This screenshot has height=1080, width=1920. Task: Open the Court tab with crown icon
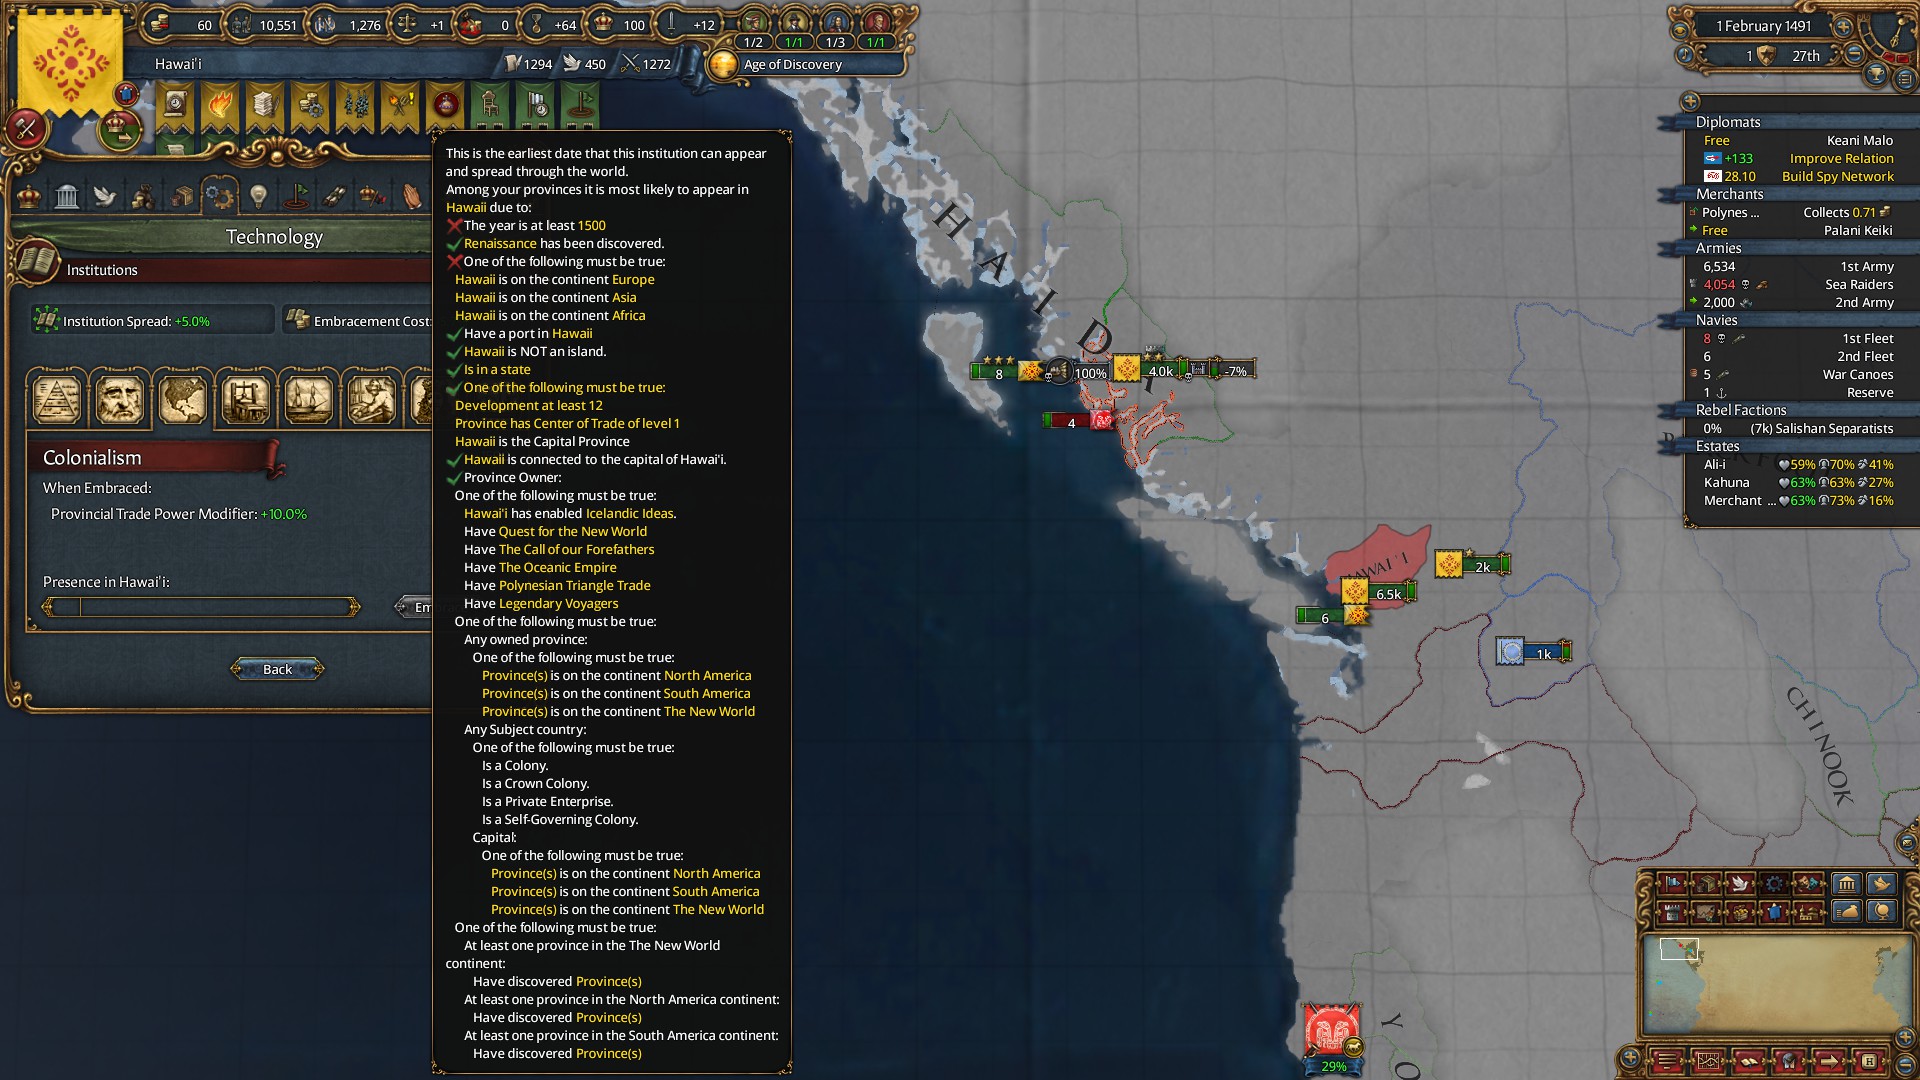coord(30,195)
